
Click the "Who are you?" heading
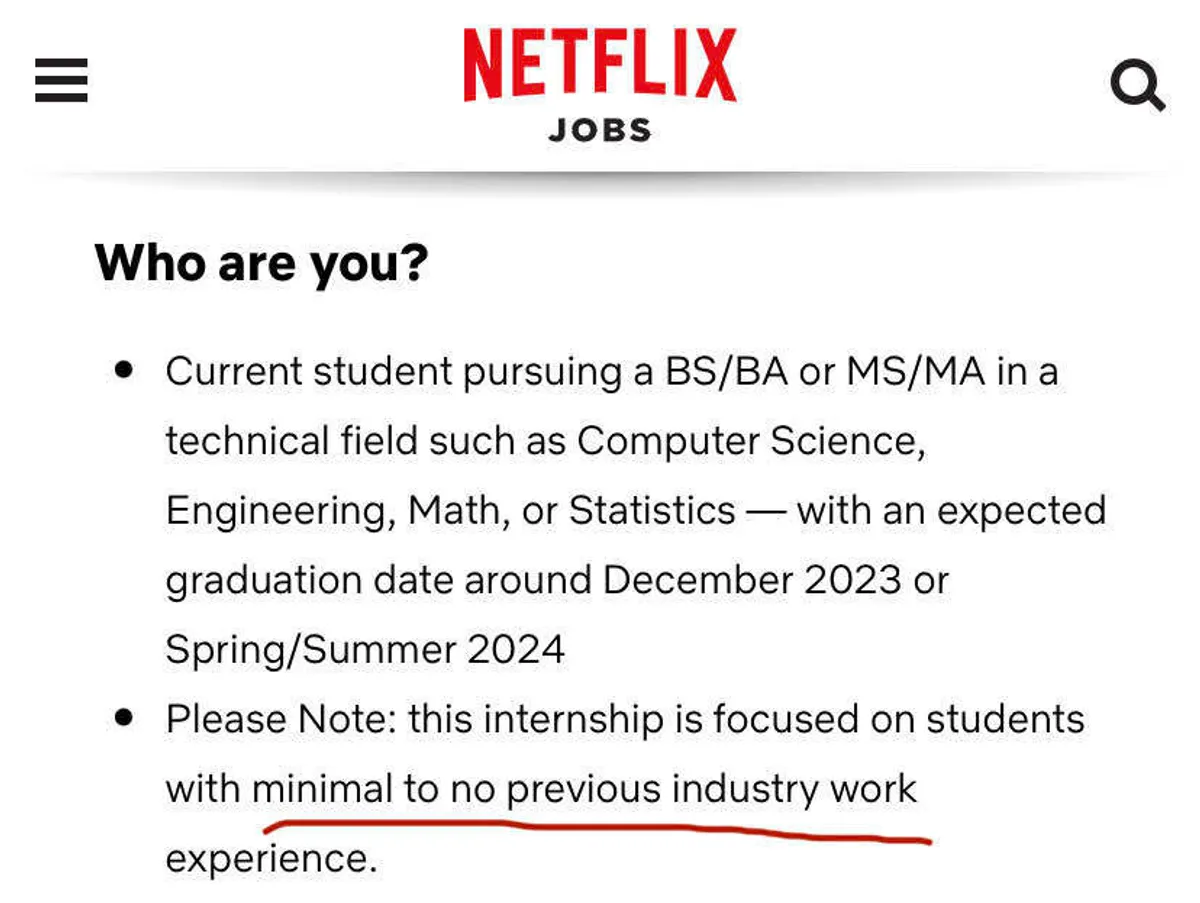[261, 262]
